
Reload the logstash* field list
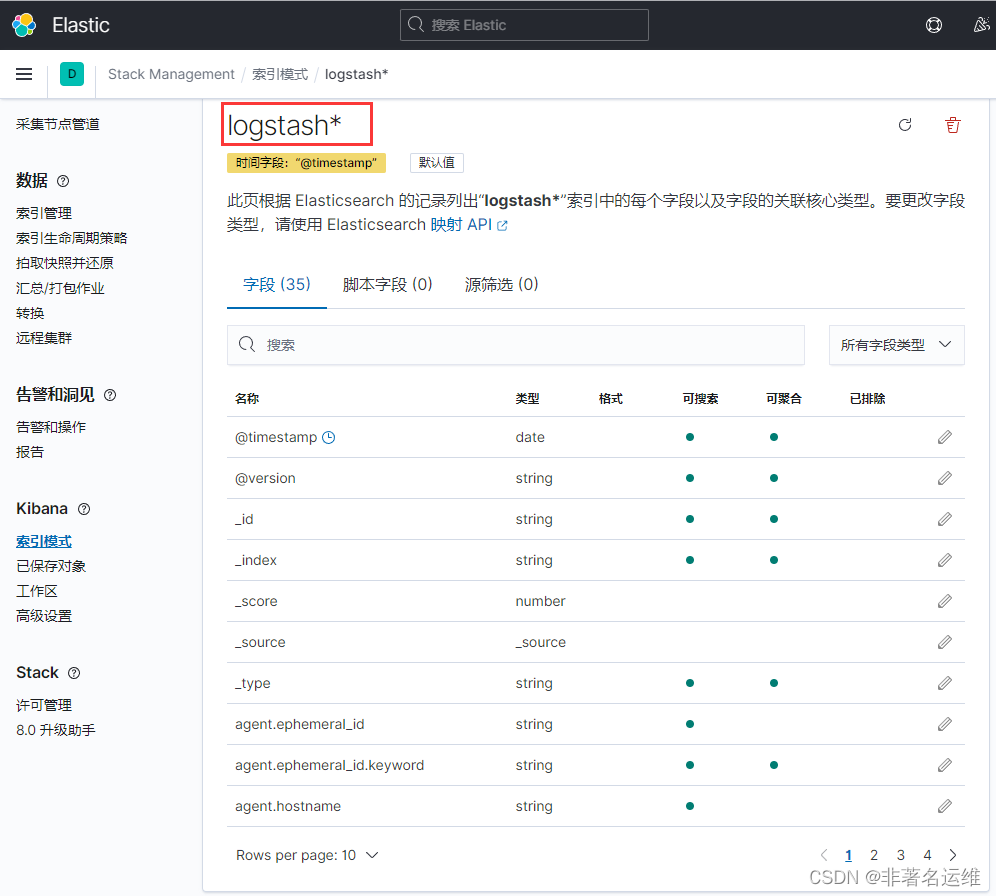[x=905, y=125]
